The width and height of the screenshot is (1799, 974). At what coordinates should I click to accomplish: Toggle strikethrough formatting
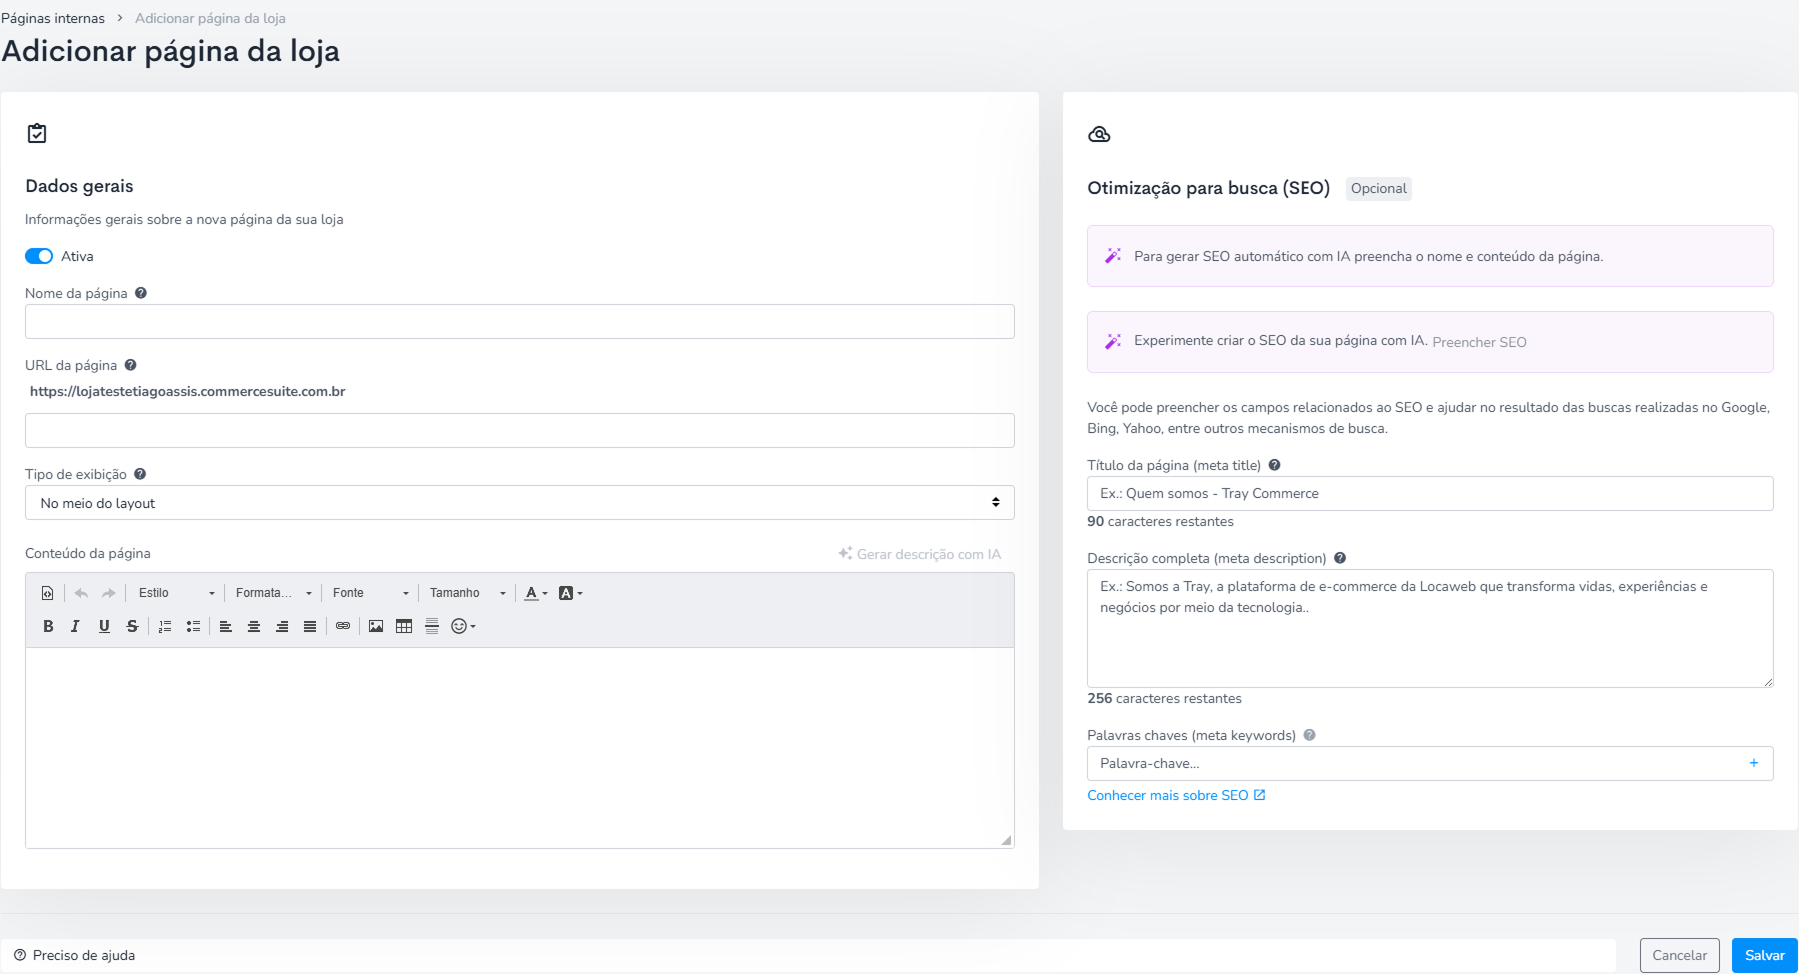click(x=132, y=626)
